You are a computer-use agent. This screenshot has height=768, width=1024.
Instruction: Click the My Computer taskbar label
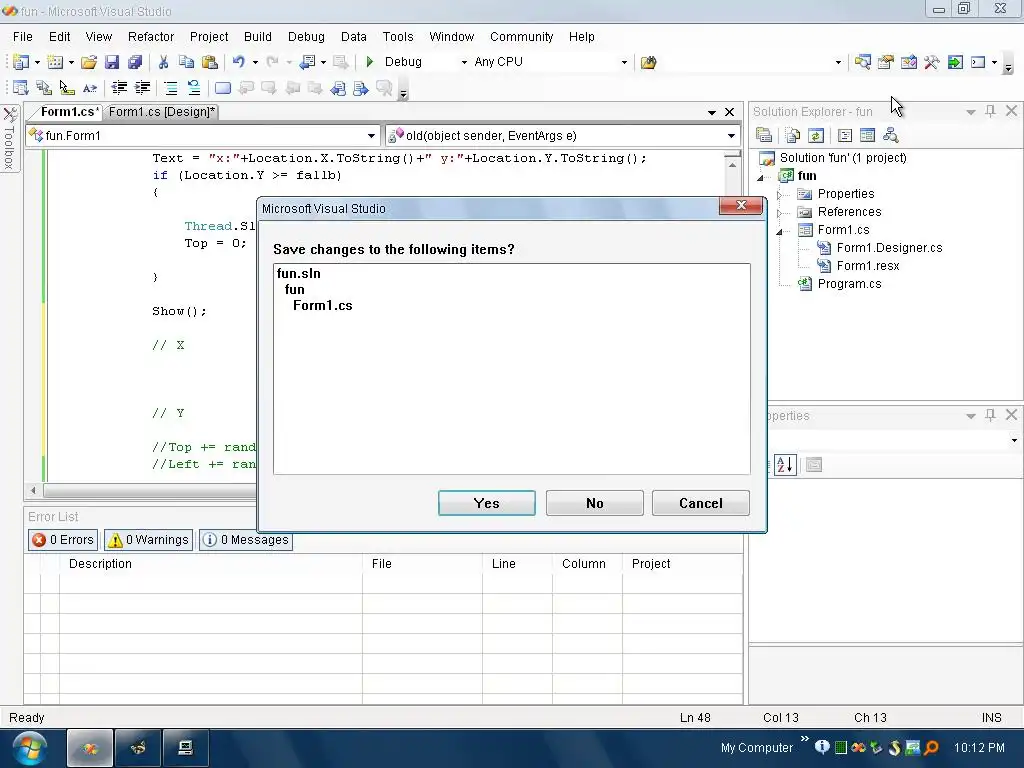[756, 748]
